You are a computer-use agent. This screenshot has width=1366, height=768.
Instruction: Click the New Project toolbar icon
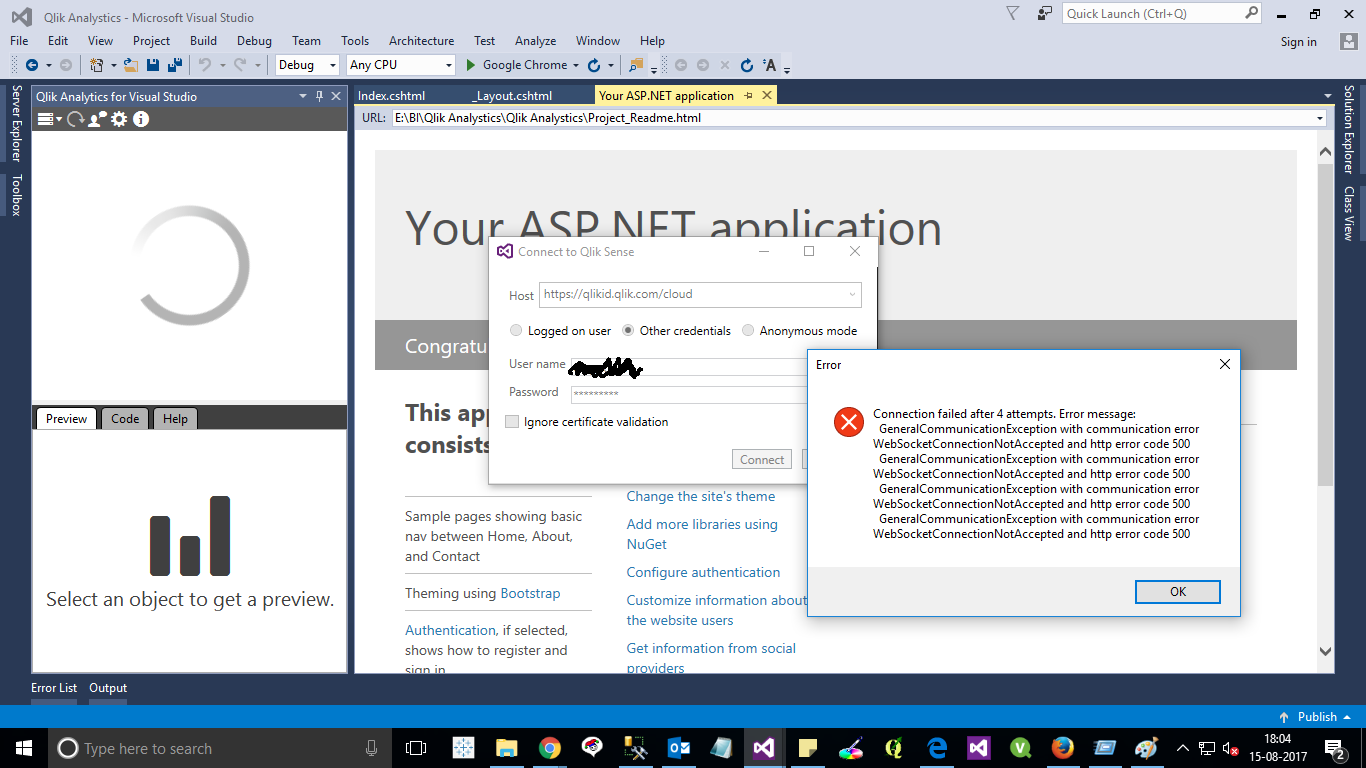click(x=97, y=65)
